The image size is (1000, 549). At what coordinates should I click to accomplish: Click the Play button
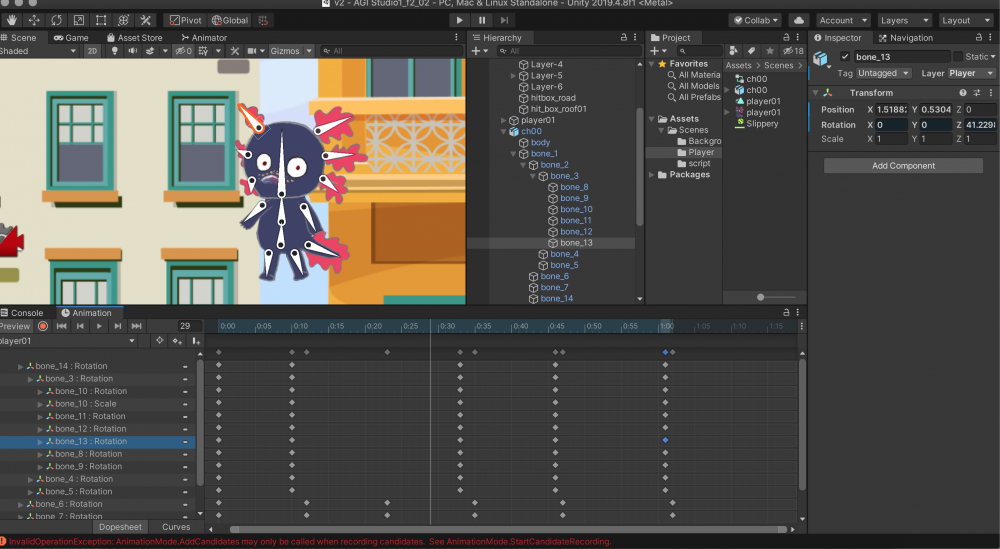pos(459,20)
